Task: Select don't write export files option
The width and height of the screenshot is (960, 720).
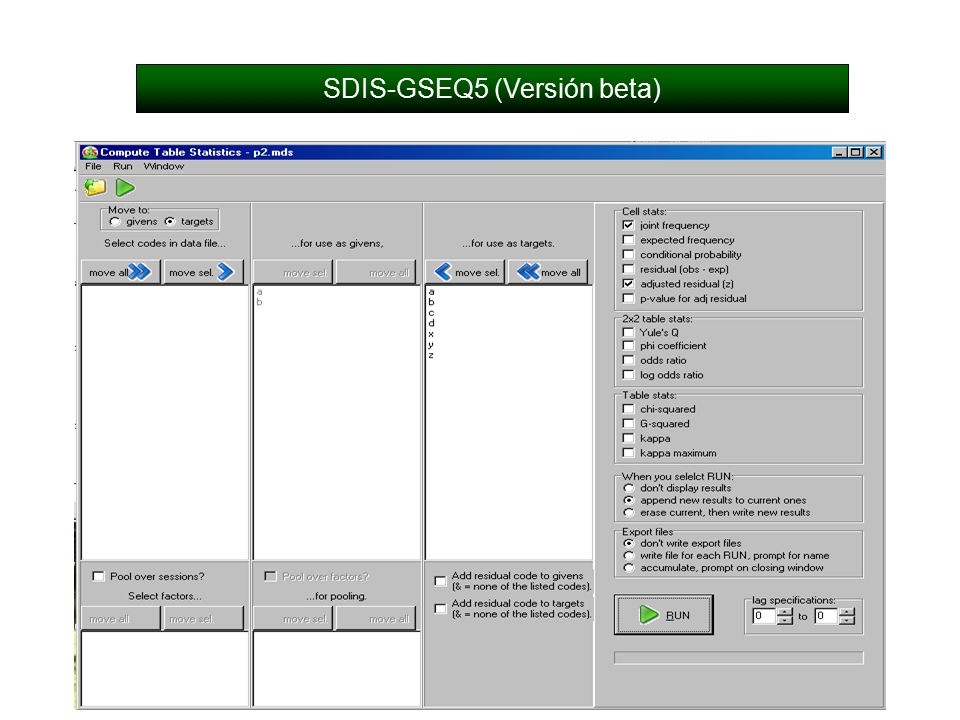Action: click(628, 544)
